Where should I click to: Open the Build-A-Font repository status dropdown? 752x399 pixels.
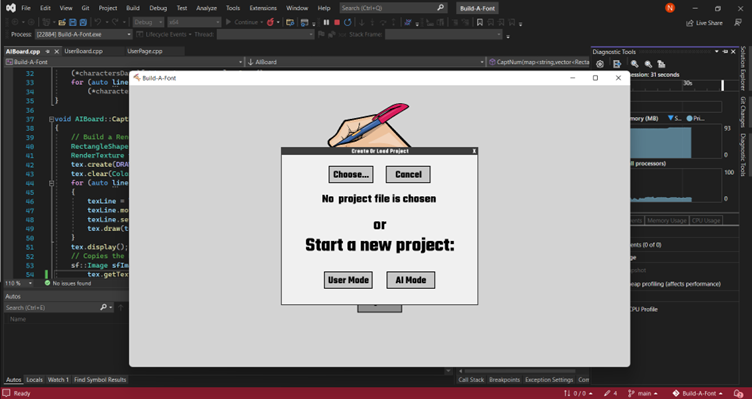(x=697, y=393)
